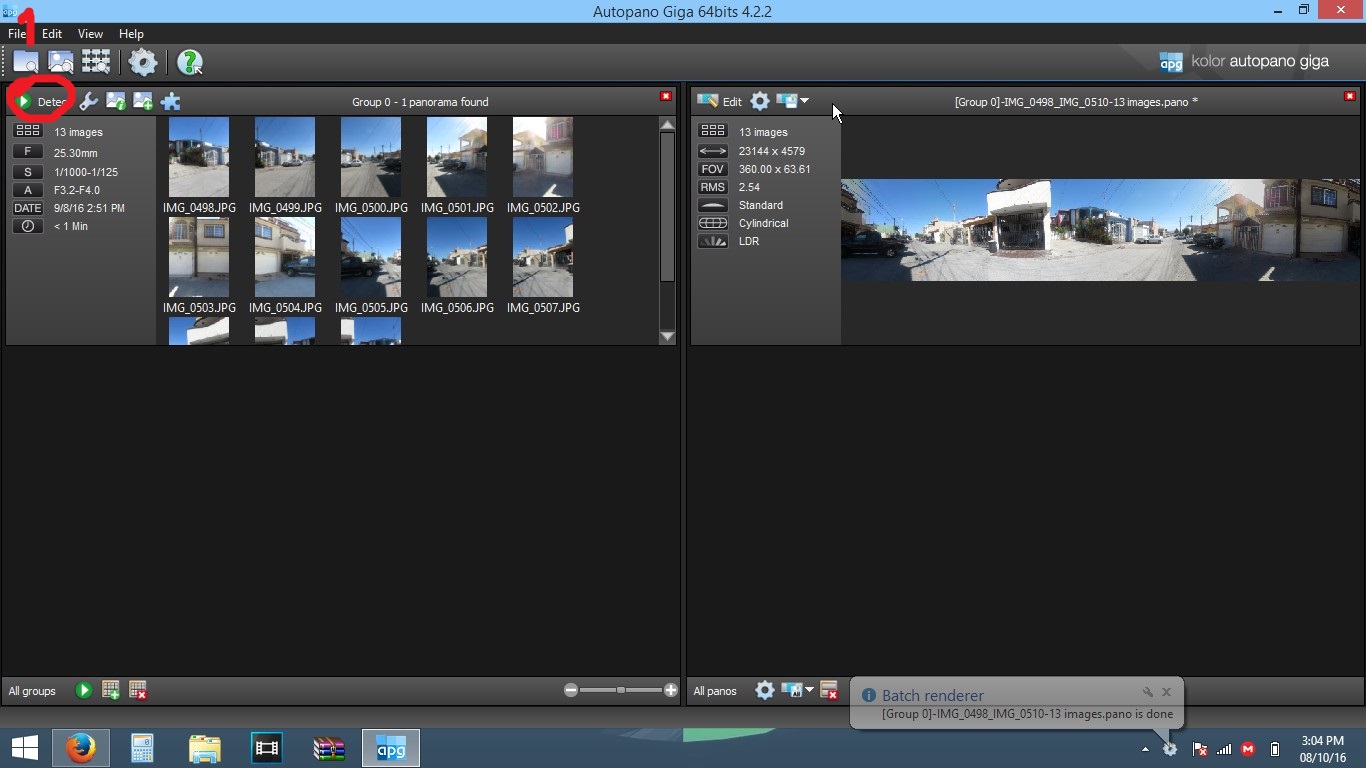Click the FOV 360.00 x 63.61 value

[775, 169]
